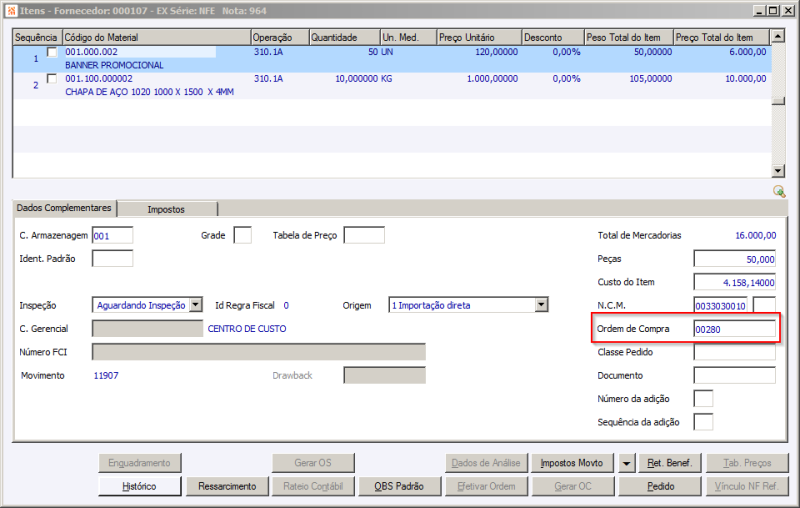Image resolution: width=800 pixels, height=508 pixels.
Task: Click the unit price 1.000,00000 cell
Action: coord(492,79)
